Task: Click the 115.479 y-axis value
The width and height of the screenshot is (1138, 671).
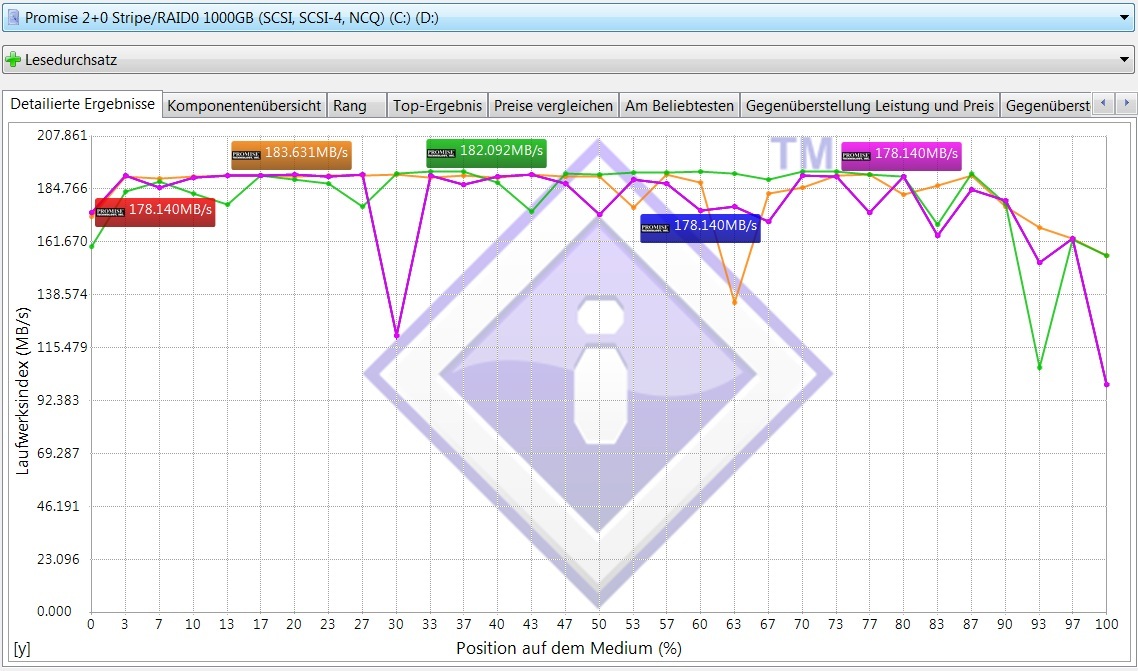Action: point(62,347)
